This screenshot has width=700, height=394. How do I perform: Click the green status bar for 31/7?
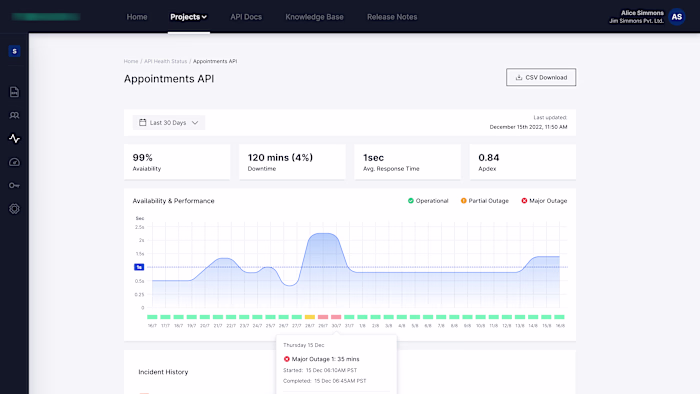[349, 317]
